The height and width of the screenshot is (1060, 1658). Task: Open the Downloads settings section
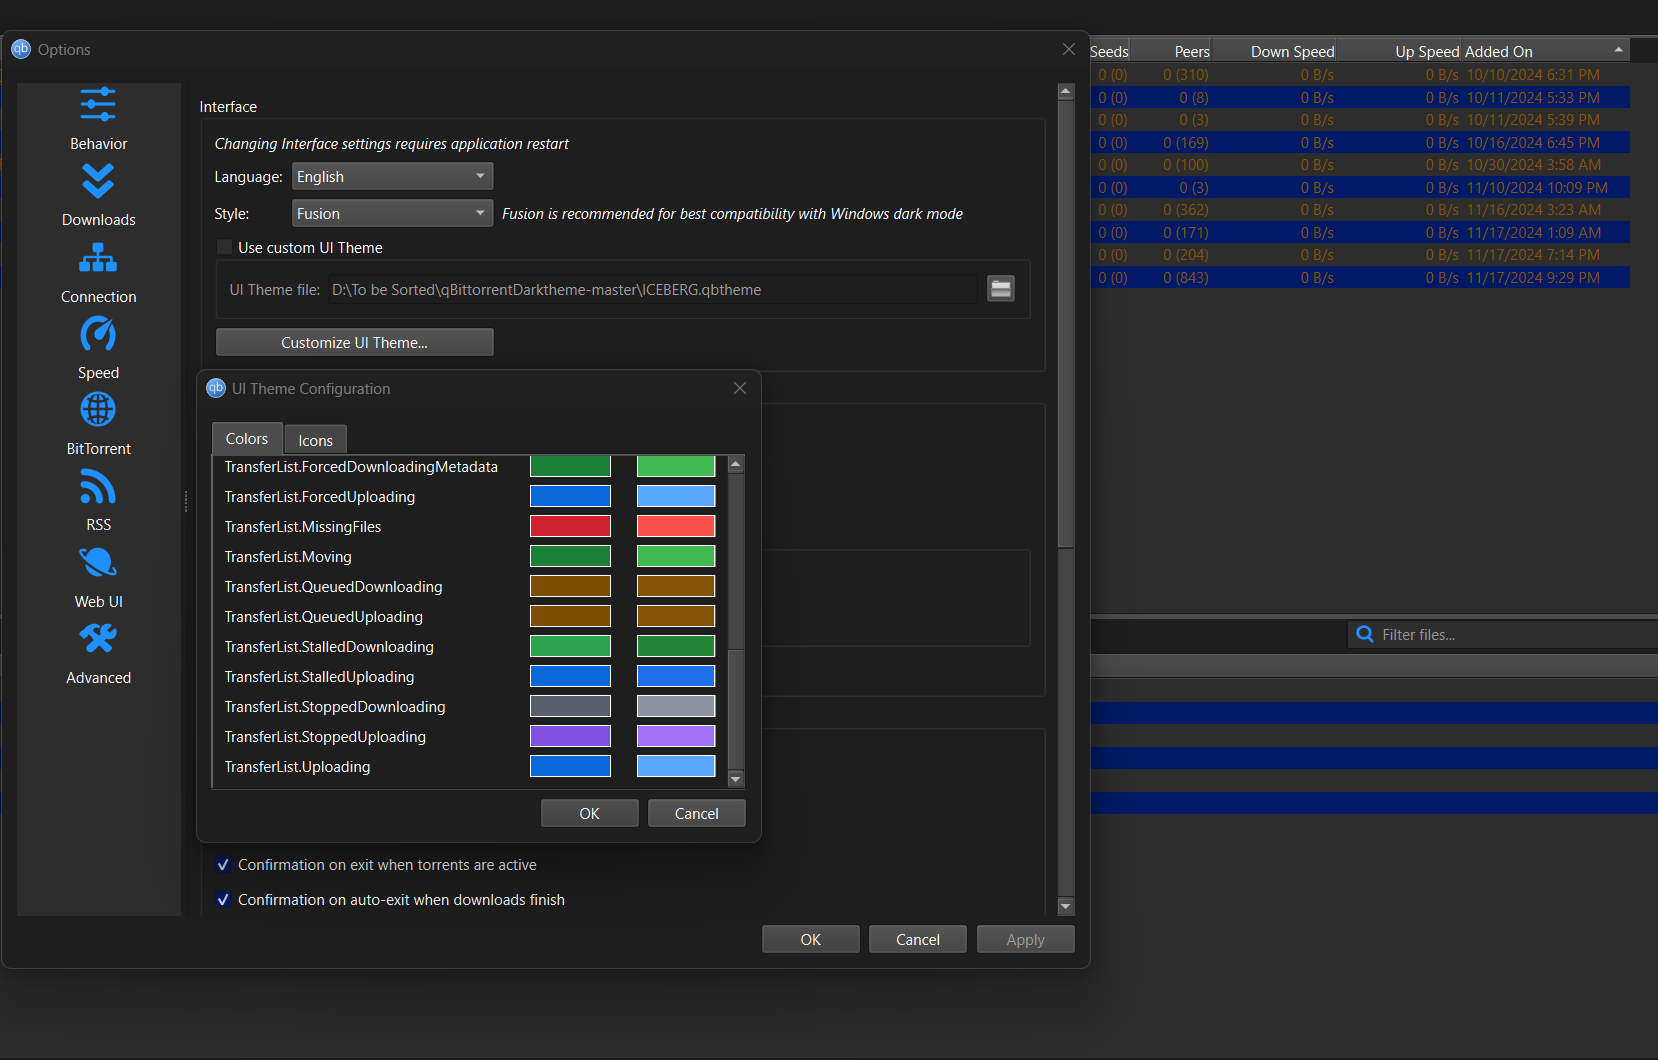[98, 196]
